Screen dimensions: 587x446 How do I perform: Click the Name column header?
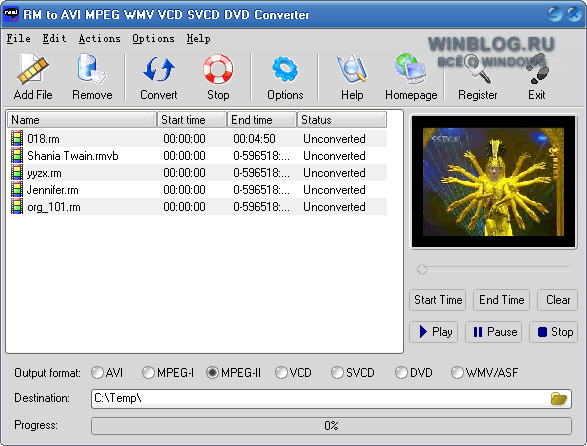point(82,120)
